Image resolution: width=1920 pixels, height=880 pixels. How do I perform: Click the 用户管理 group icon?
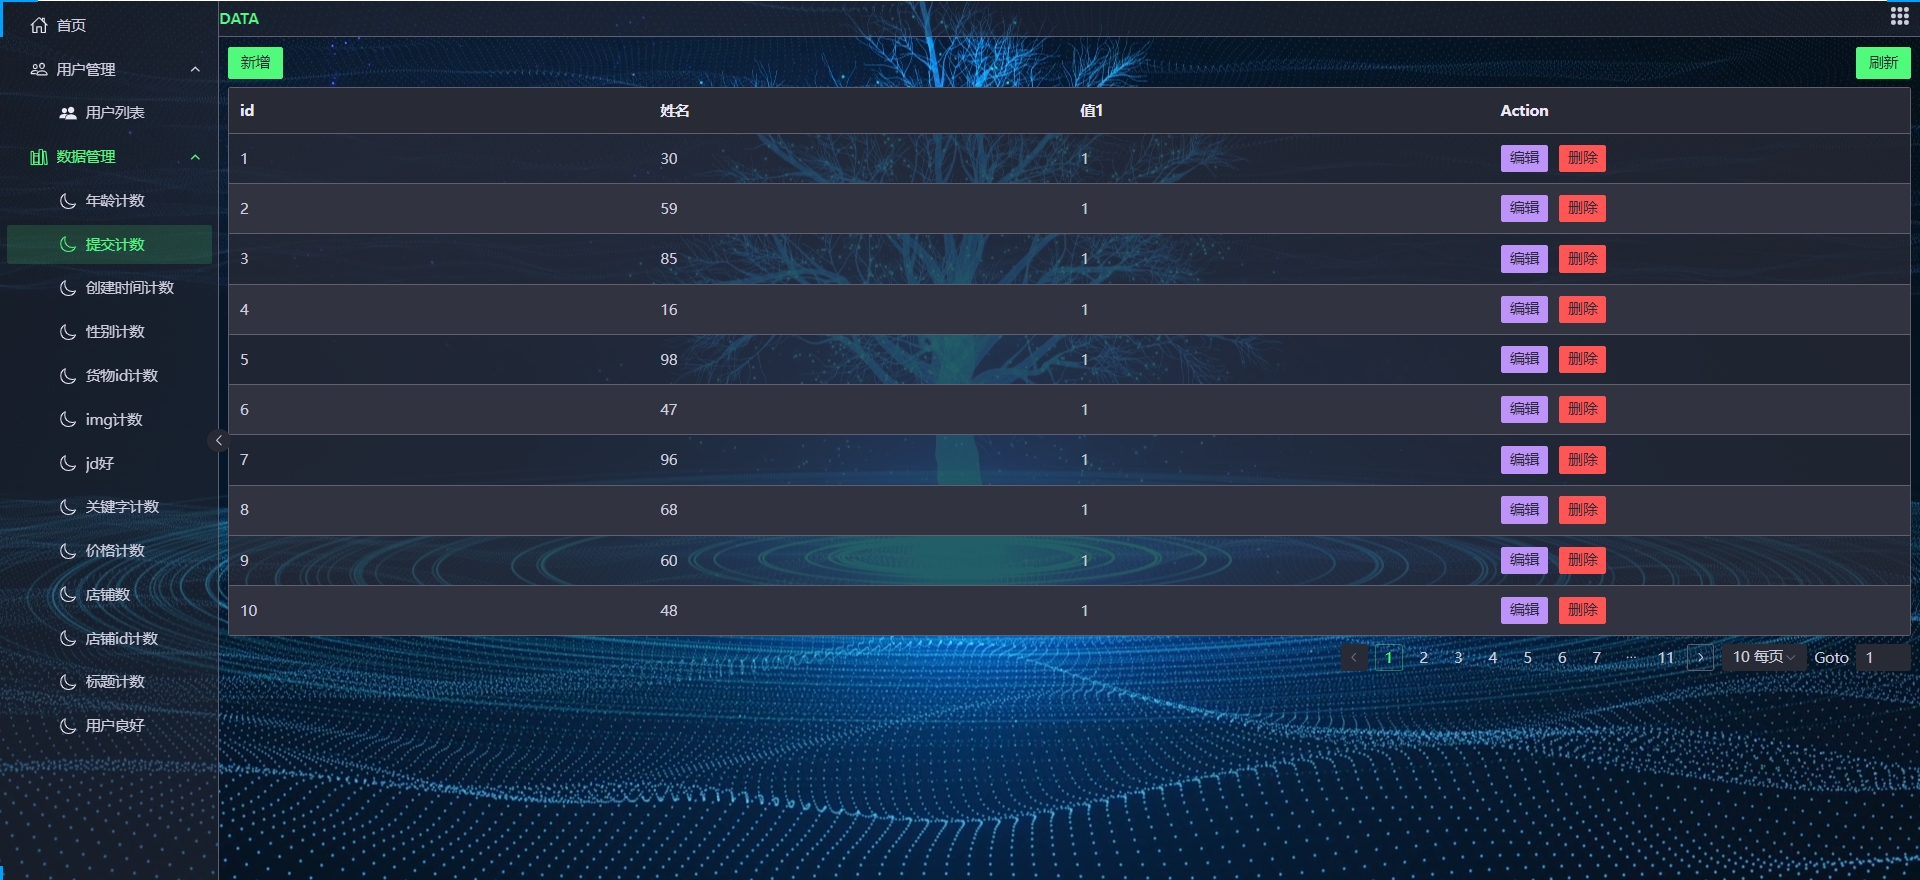39,69
